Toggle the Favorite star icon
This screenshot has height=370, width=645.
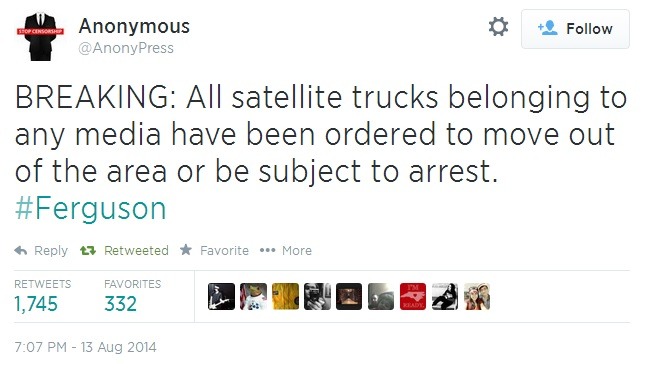(x=186, y=249)
